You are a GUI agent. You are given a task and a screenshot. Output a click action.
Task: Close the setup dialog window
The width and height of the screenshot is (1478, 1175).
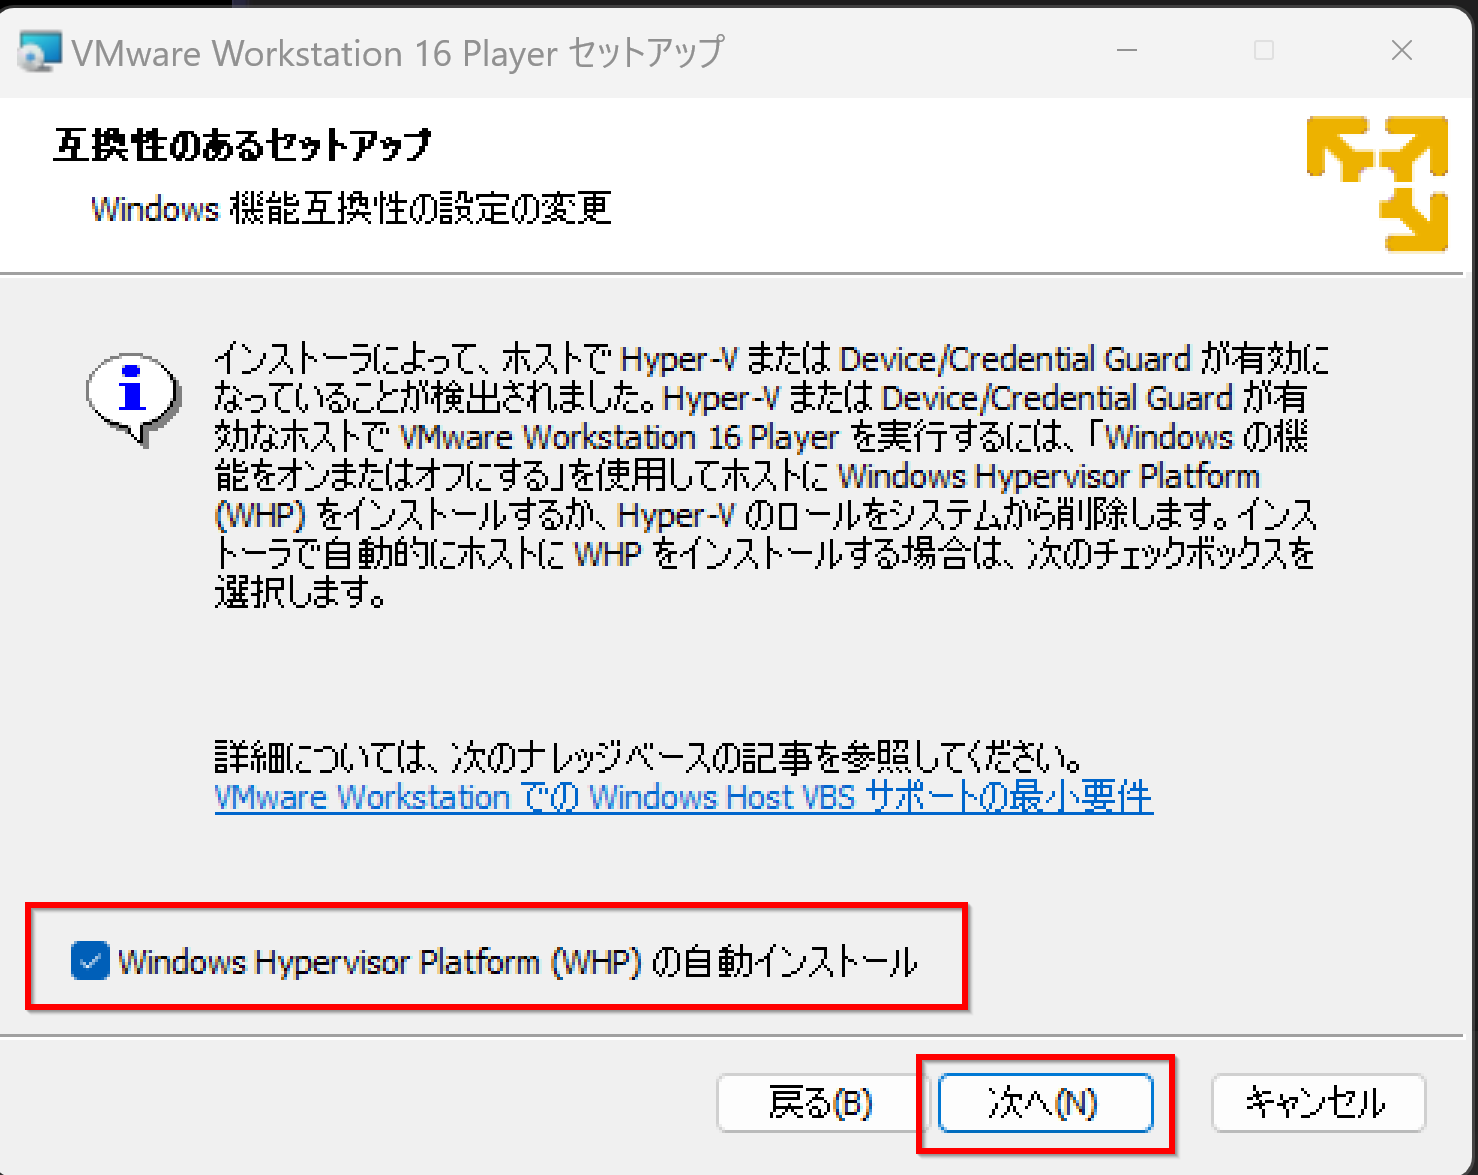pos(1402,51)
